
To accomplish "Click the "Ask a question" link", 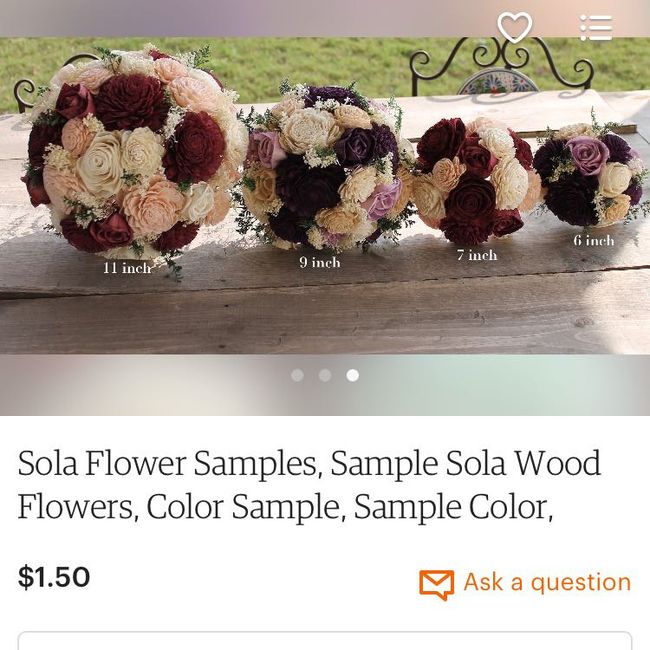I will pyautogui.click(x=546, y=582).
